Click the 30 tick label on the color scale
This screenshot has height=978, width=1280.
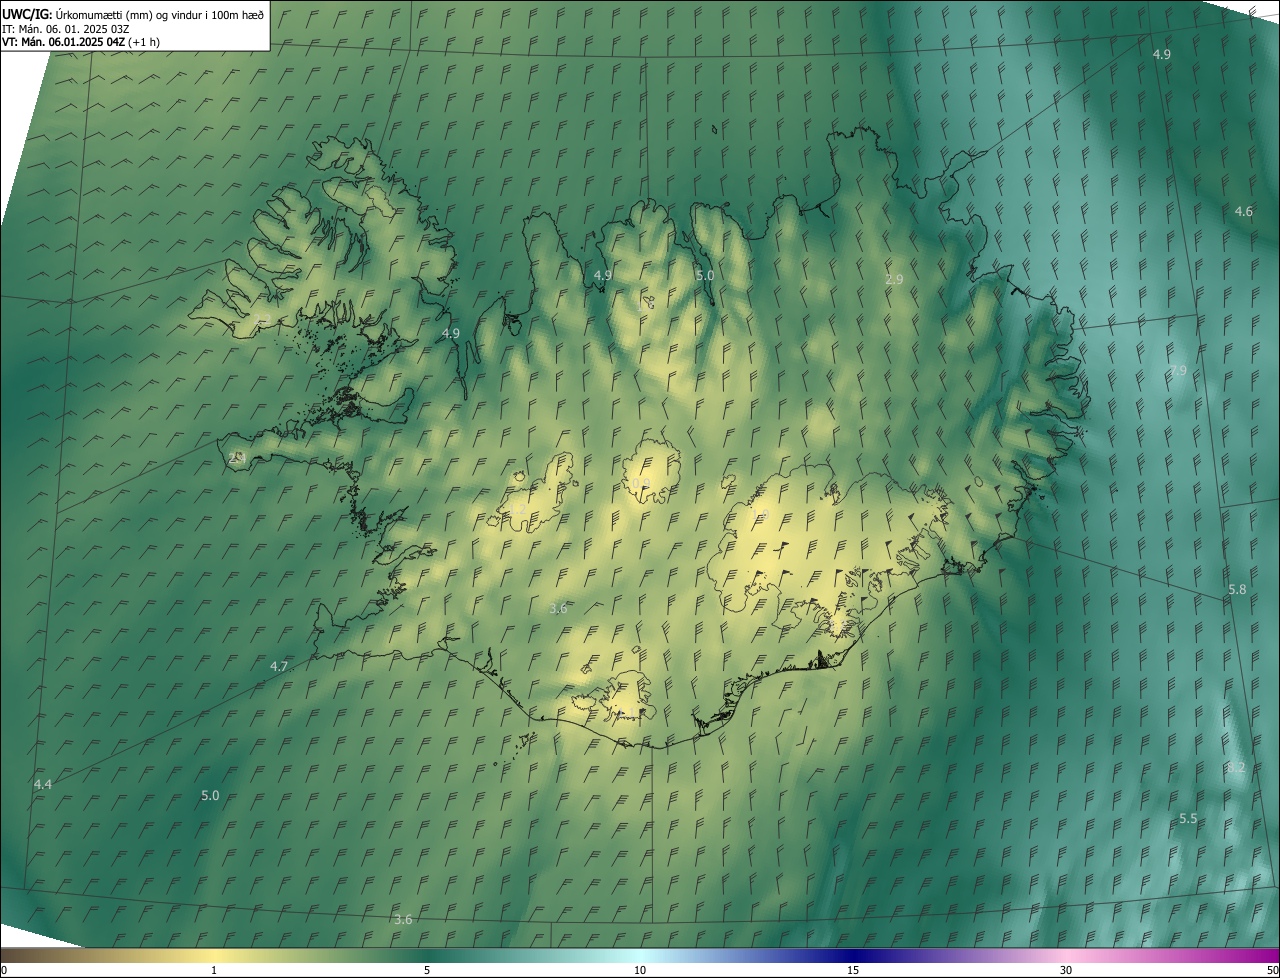[1066, 970]
